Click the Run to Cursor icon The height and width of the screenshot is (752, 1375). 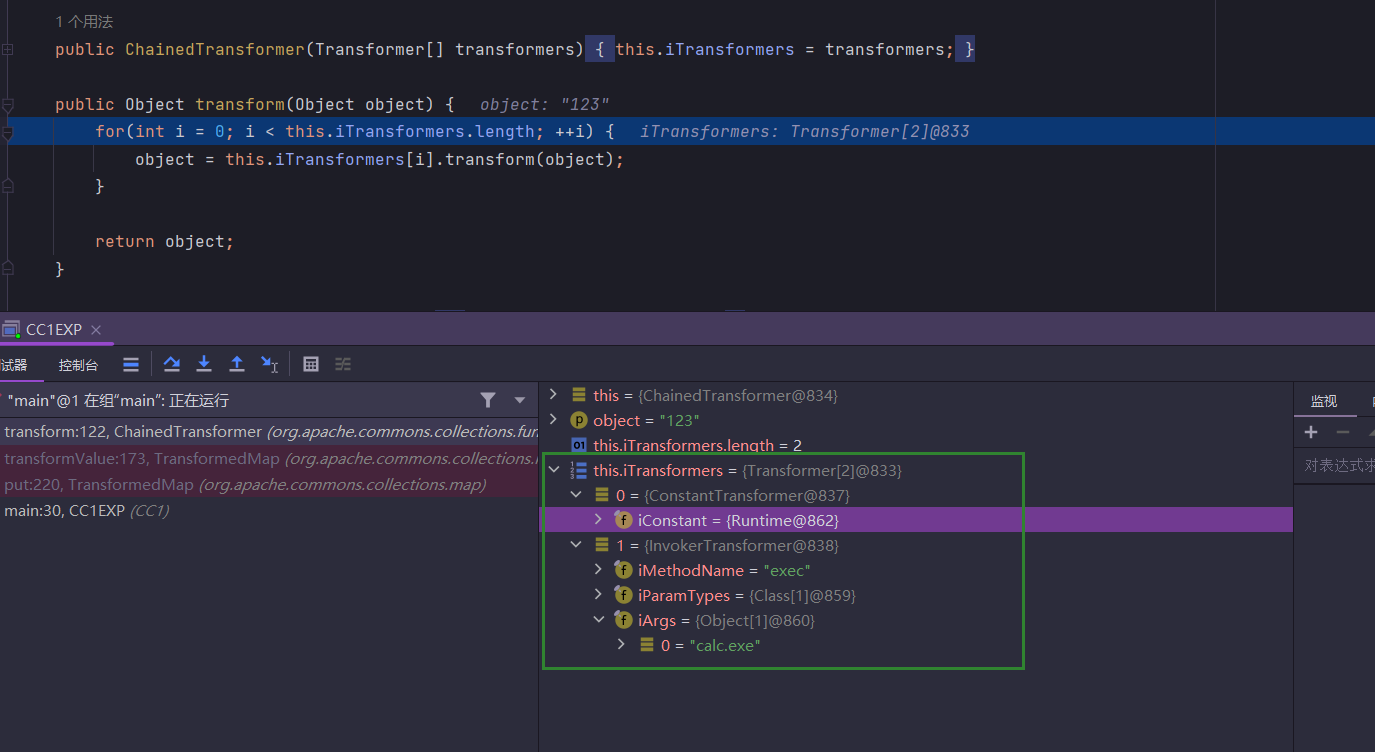pyautogui.click(x=270, y=364)
